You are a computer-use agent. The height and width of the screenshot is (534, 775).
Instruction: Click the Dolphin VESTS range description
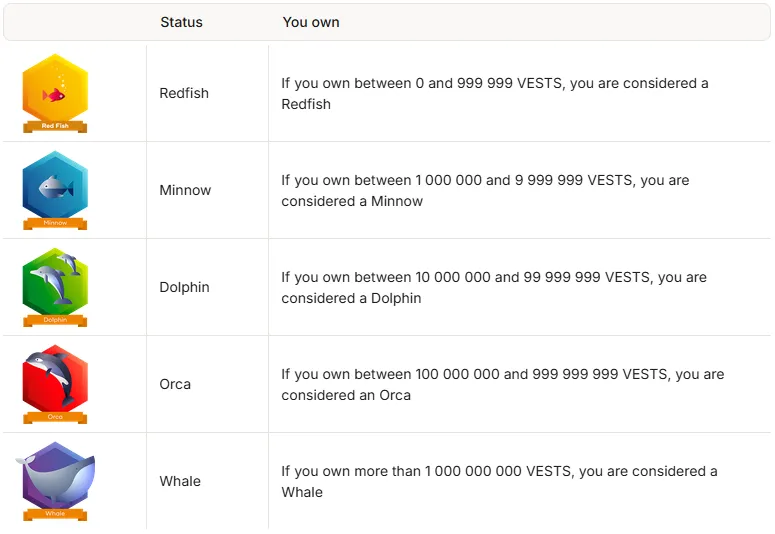[494, 287]
